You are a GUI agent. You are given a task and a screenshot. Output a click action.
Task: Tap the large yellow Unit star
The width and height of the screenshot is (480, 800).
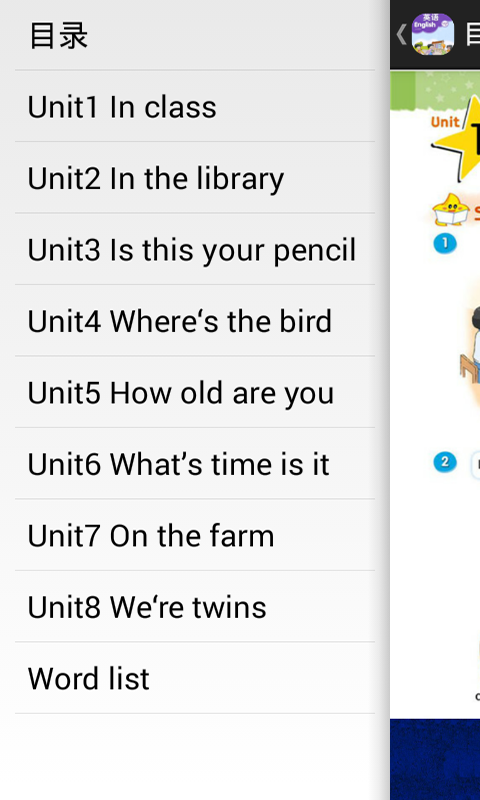458,139
